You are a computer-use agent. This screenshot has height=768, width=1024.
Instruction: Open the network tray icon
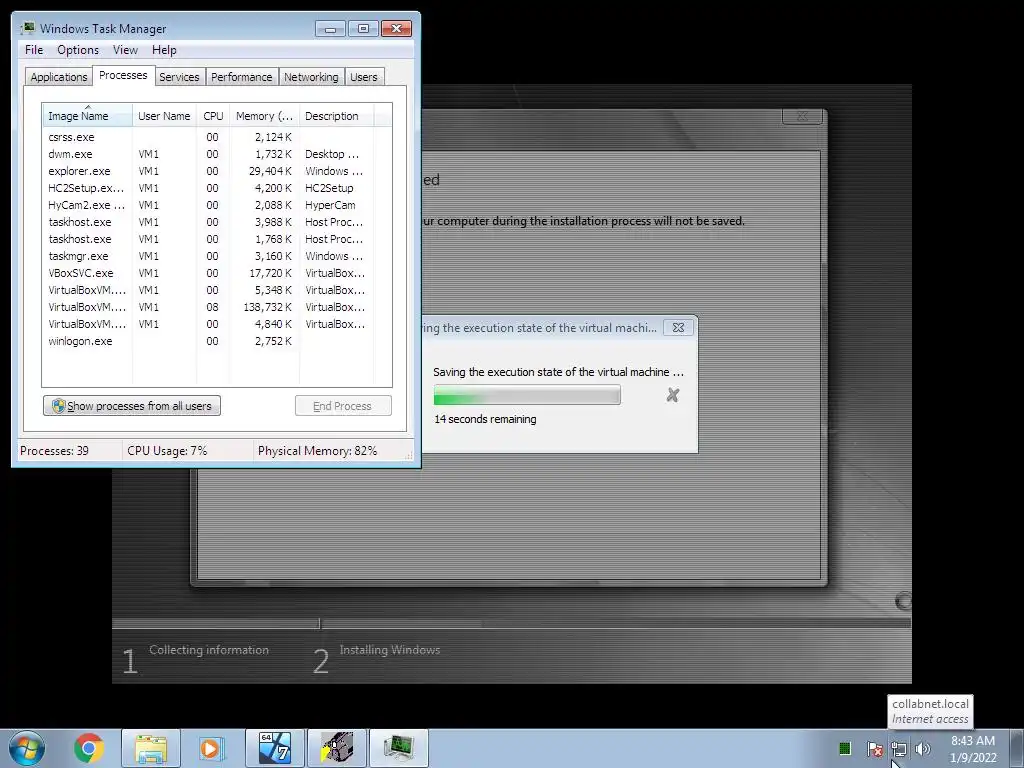coord(899,748)
